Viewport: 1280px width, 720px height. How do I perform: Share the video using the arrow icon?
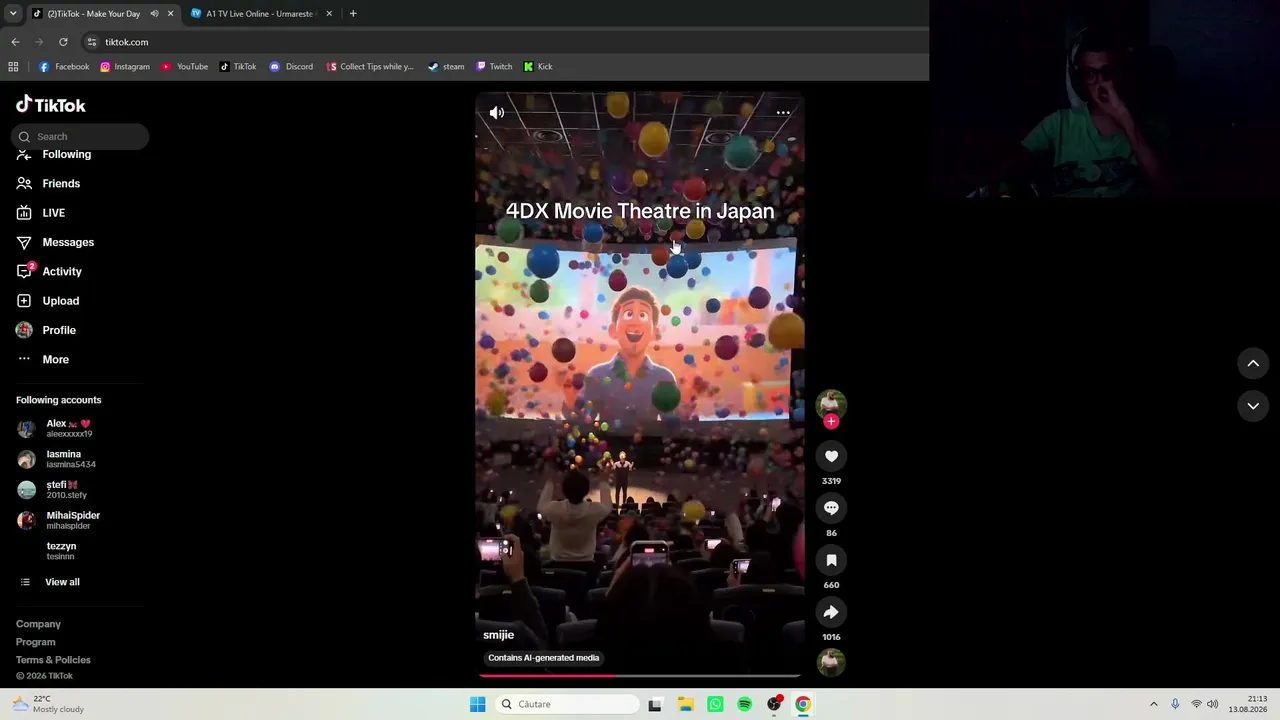point(831,612)
